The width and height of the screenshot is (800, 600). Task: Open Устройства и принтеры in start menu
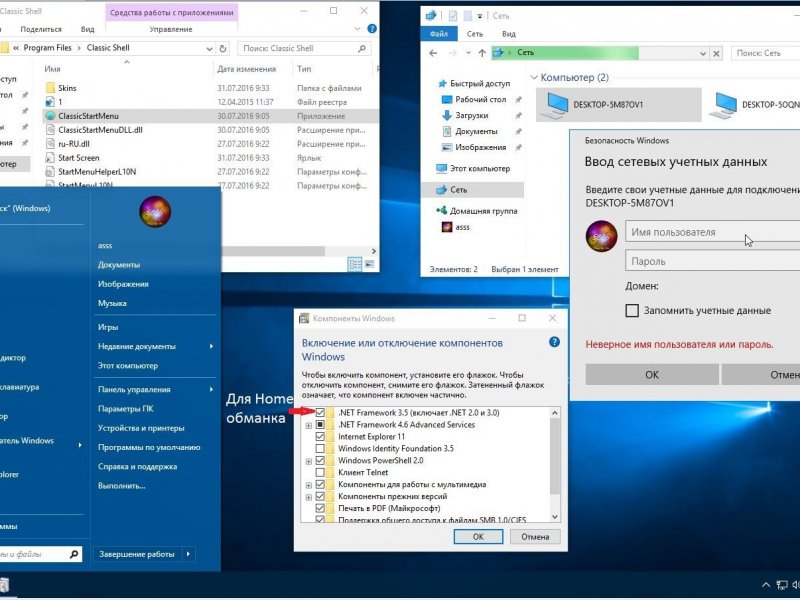tap(141, 428)
